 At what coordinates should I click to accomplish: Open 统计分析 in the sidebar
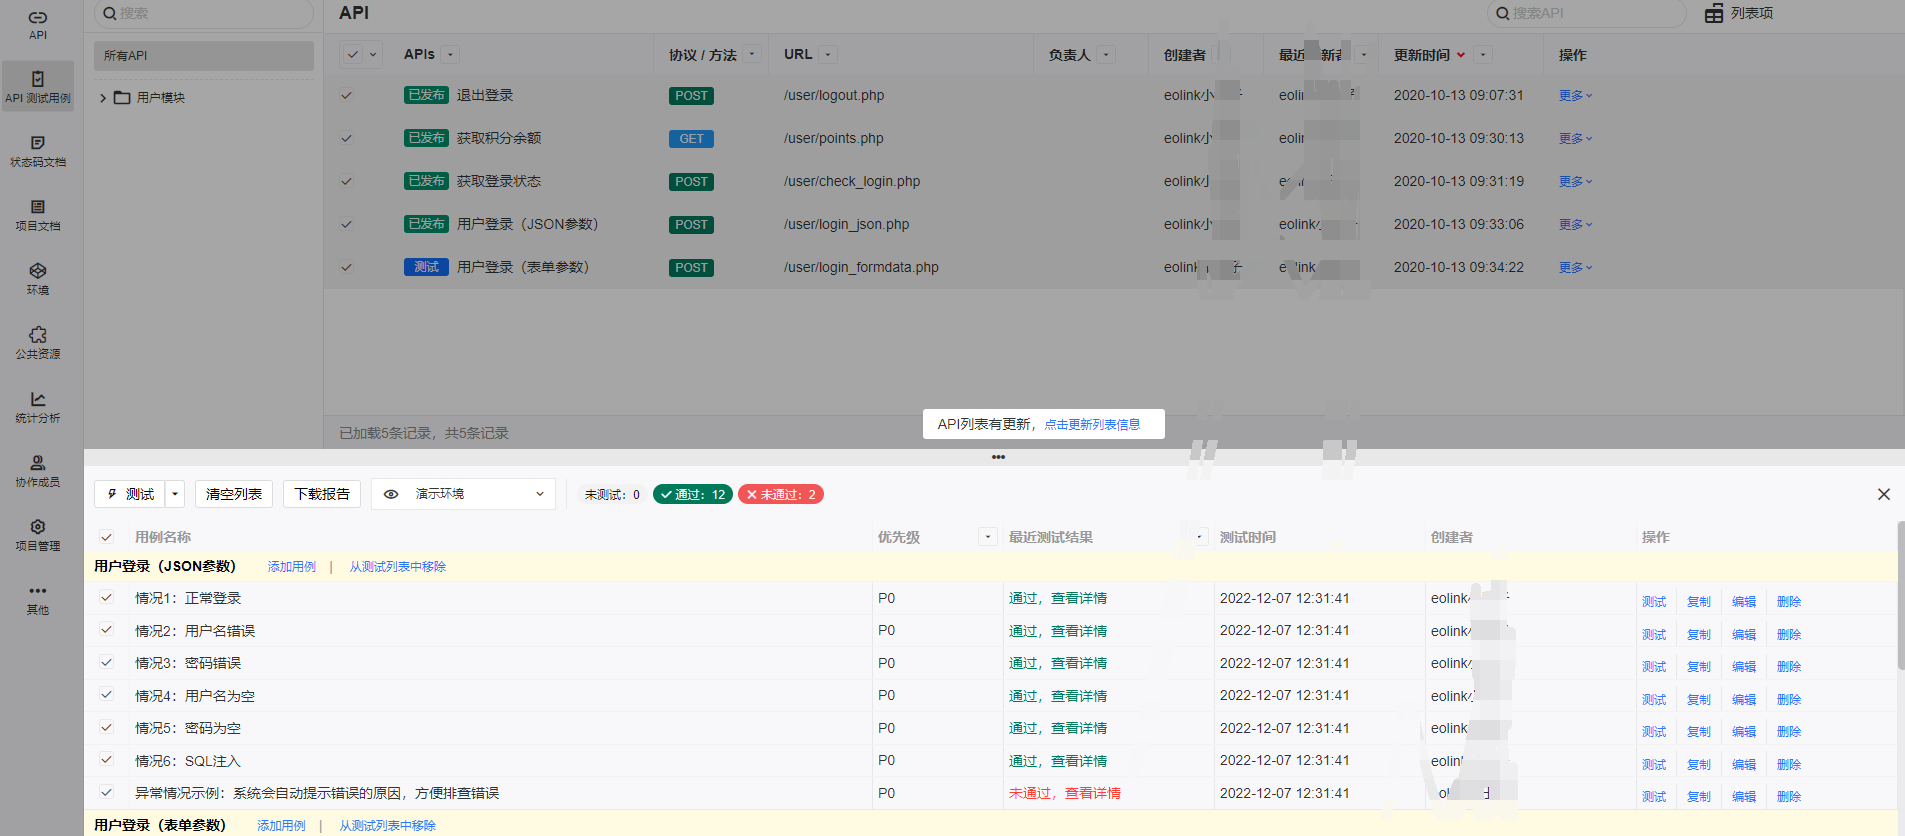[38, 407]
